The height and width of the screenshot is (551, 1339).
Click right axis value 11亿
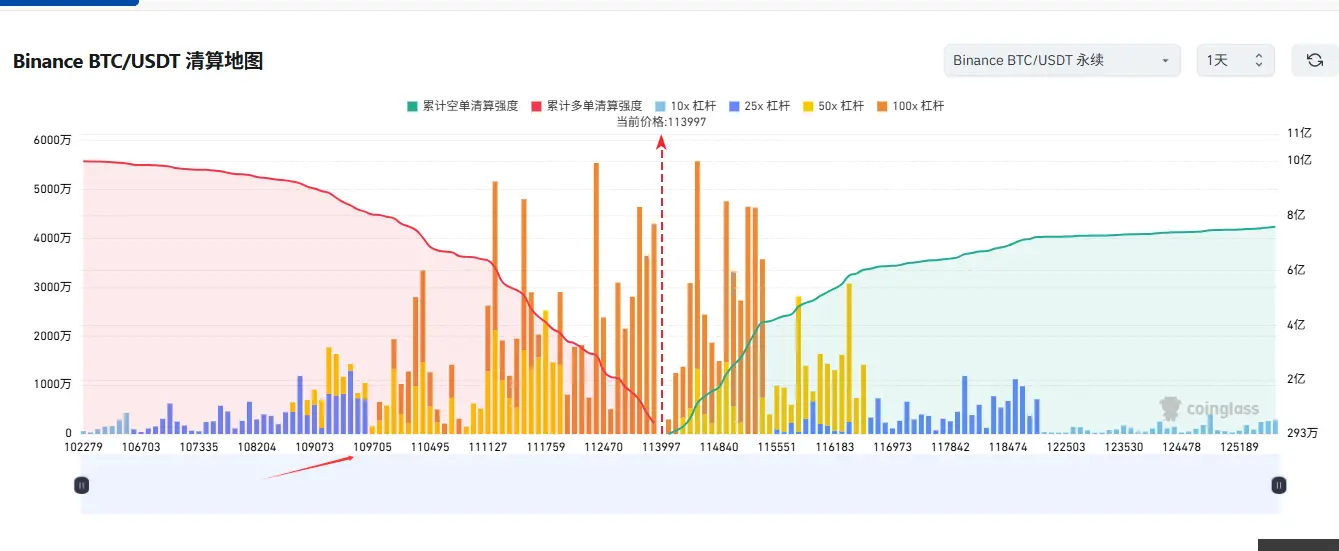click(x=1299, y=133)
